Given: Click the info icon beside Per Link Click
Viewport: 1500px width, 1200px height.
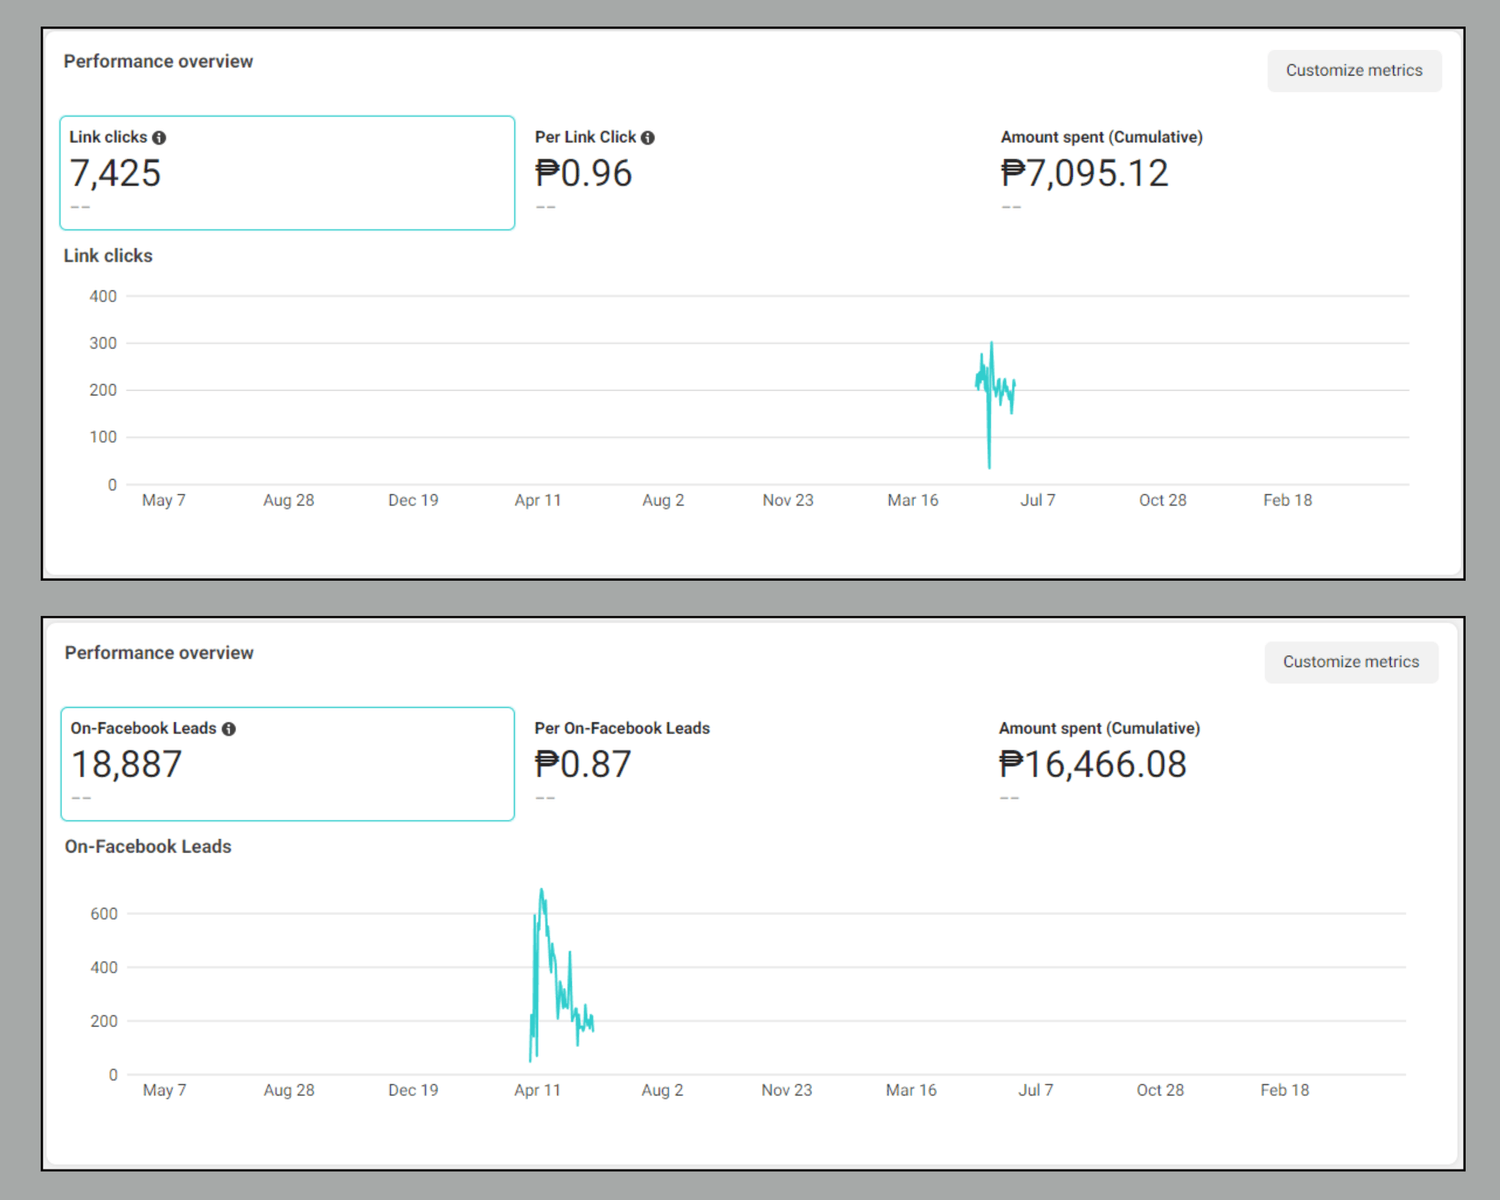Looking at the screenshot, I should (x=648, y=138).
